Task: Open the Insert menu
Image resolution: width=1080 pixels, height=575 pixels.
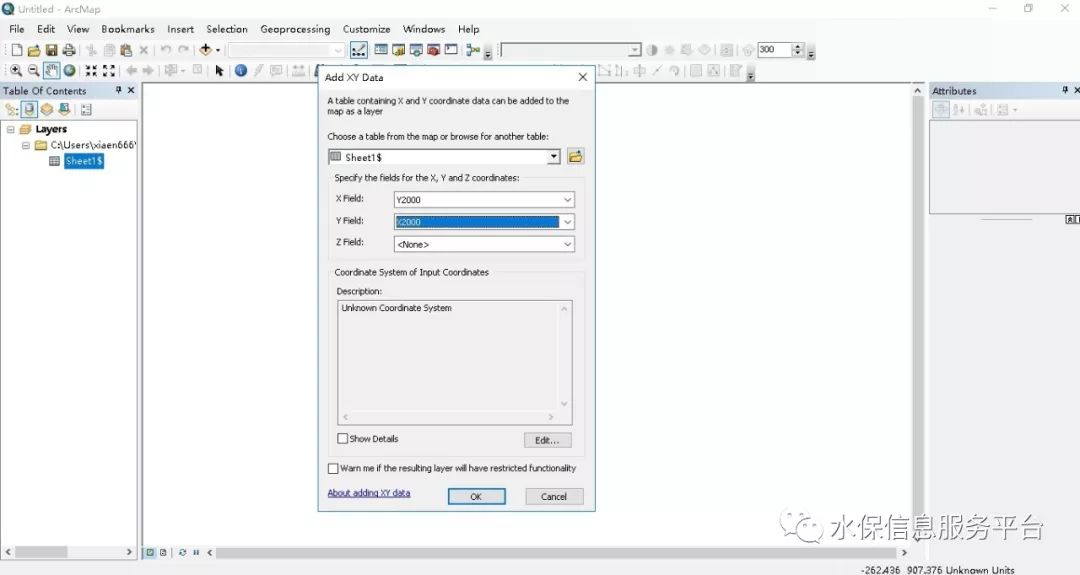Action: (x=180, y=29)
